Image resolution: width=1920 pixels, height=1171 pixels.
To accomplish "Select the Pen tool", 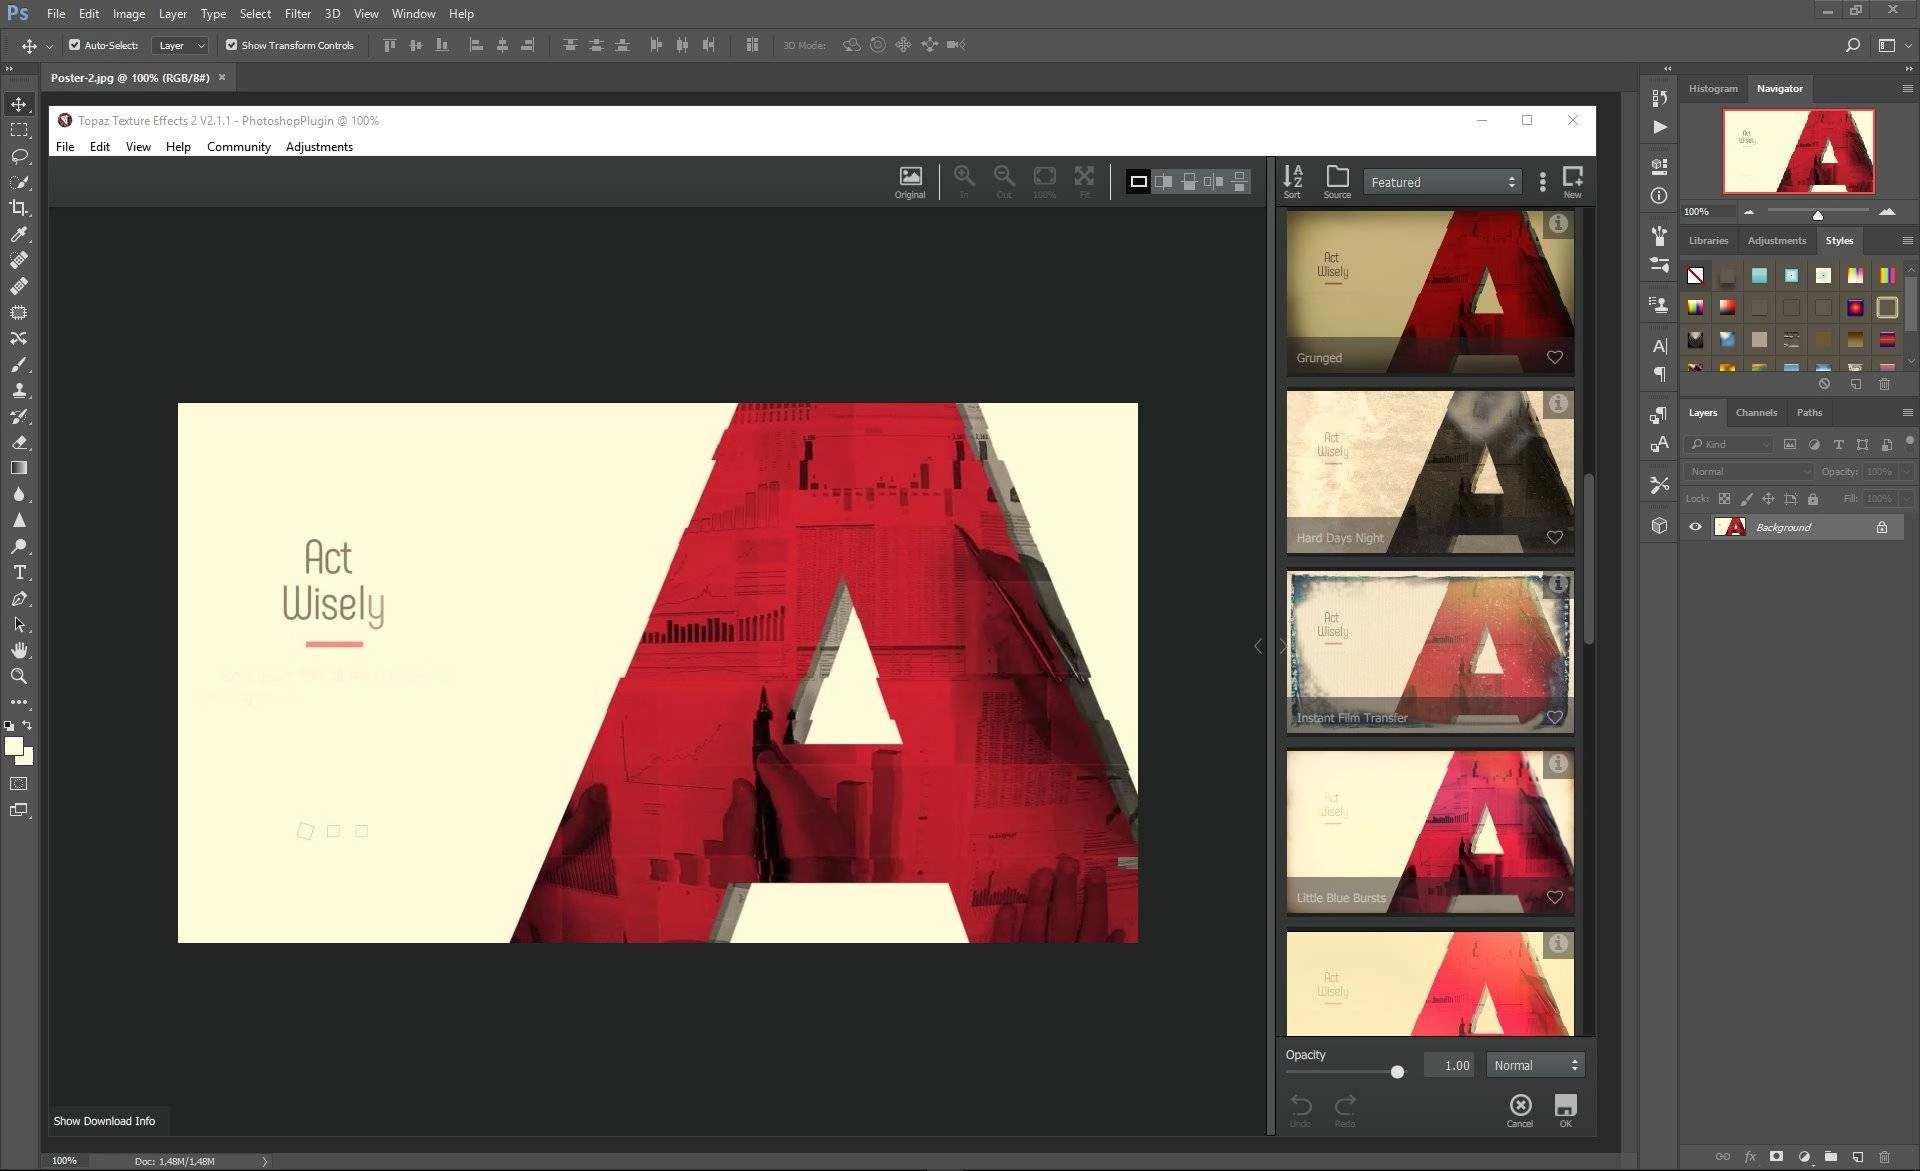I will 19,598.
